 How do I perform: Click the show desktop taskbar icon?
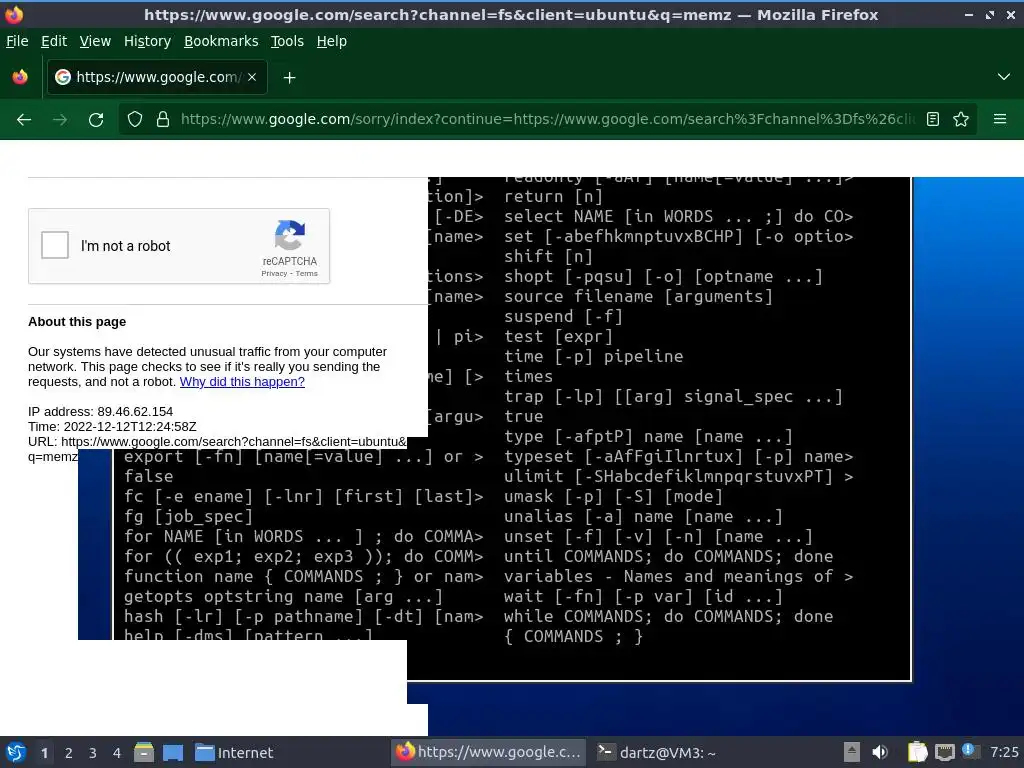click(173, 752)
